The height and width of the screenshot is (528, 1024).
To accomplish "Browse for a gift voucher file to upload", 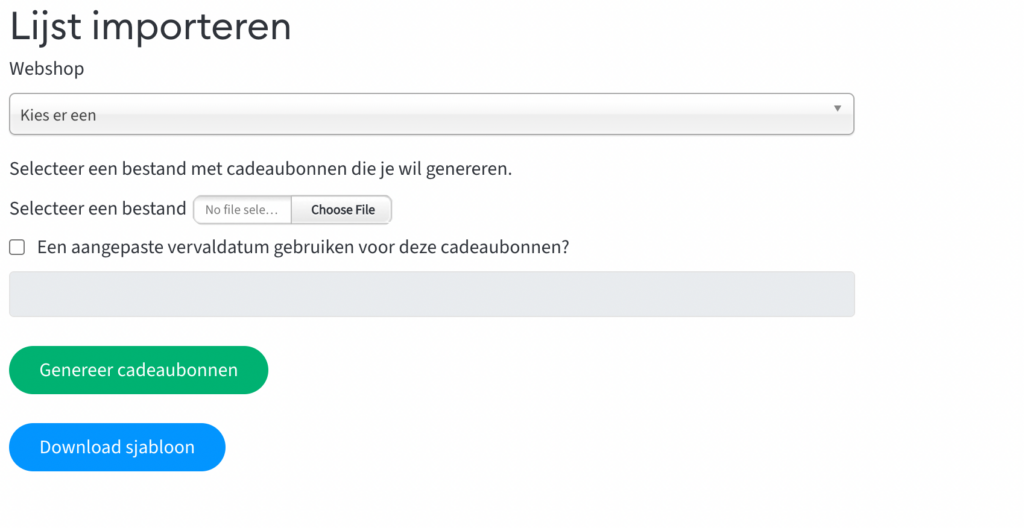I will click(x=342, y=210).
